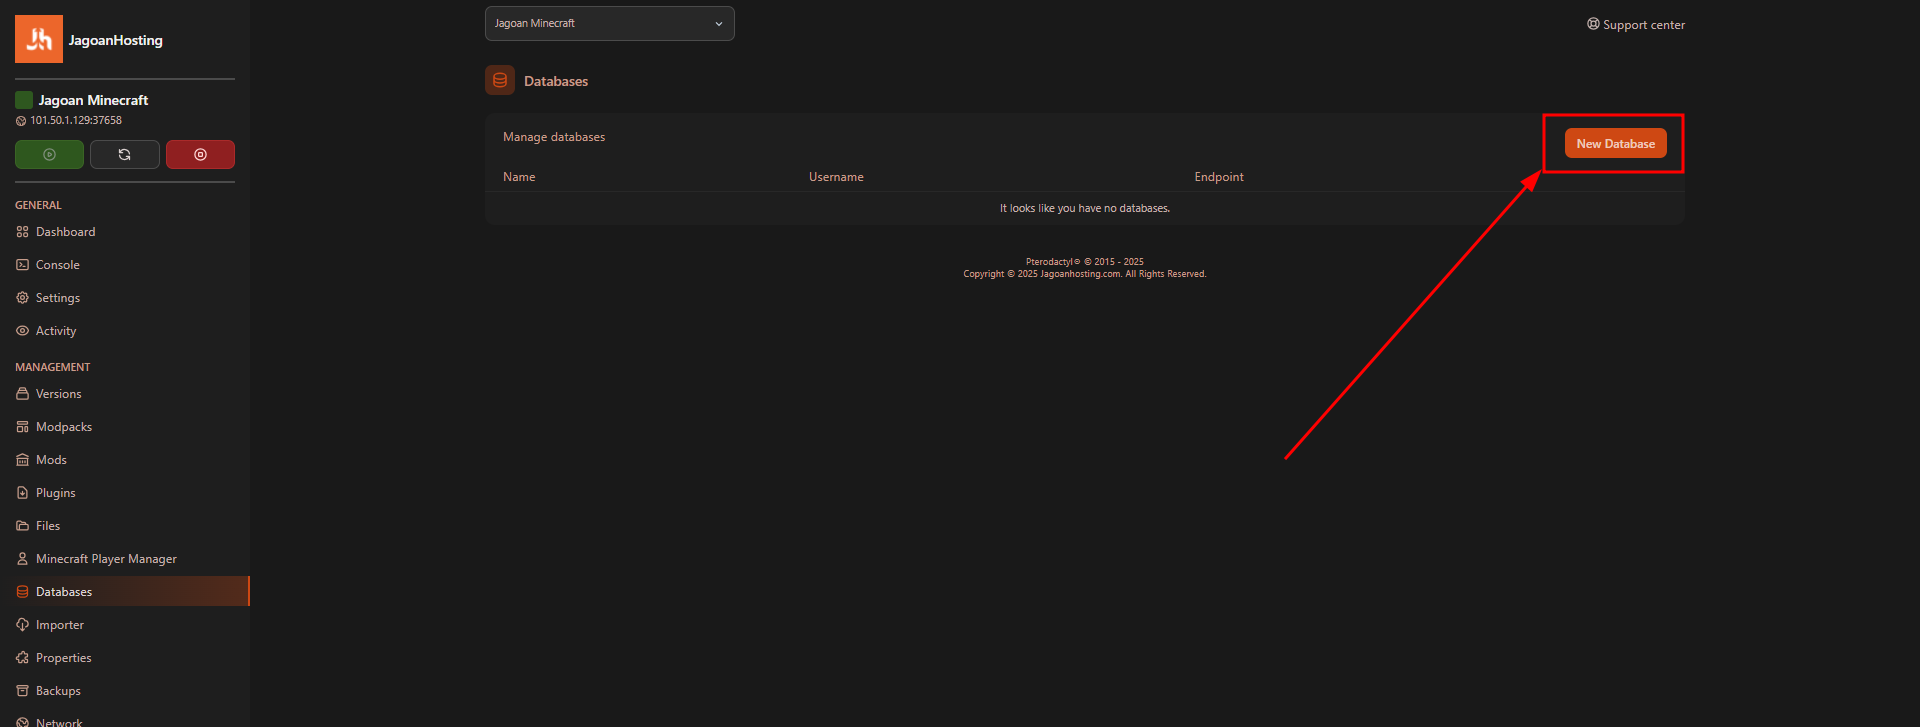
Task: Select the Databases menu item
Action: [x=125, y=592]
